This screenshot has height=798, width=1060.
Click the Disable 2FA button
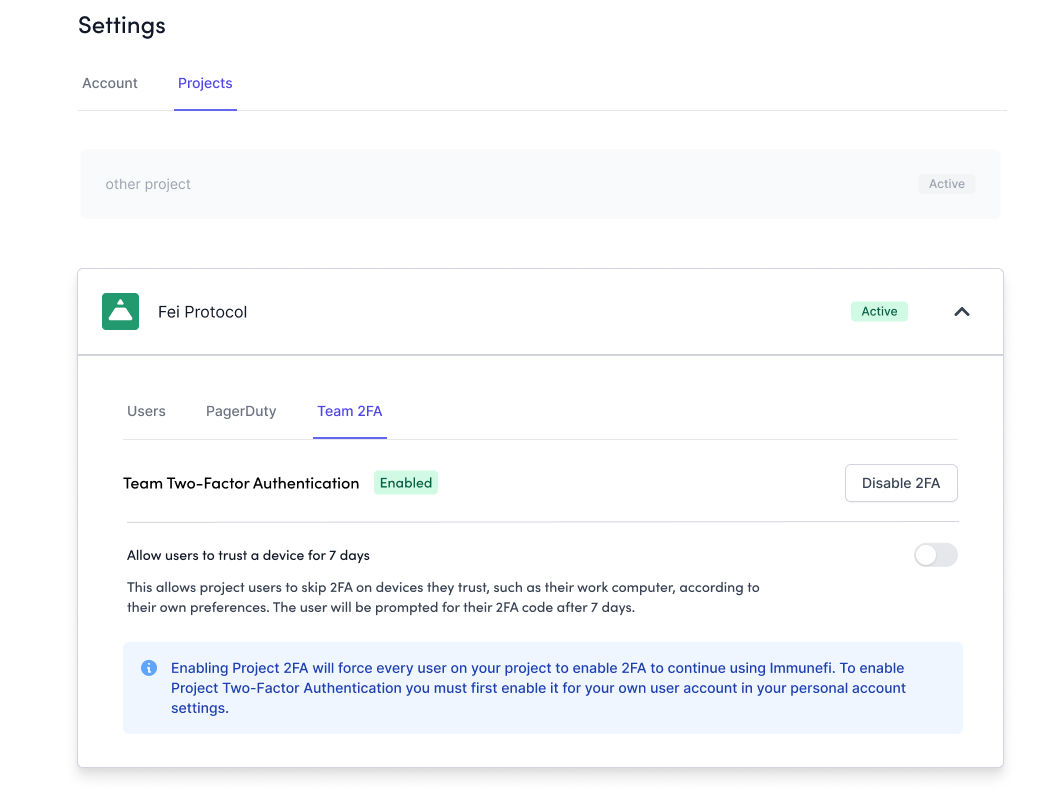(901, 482)
